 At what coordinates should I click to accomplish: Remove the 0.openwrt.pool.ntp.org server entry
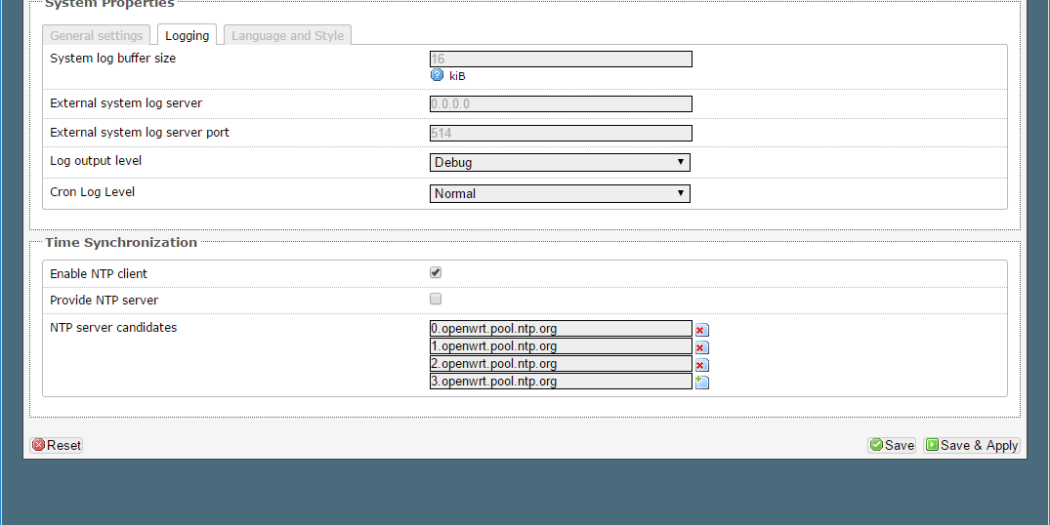[701, 330]
